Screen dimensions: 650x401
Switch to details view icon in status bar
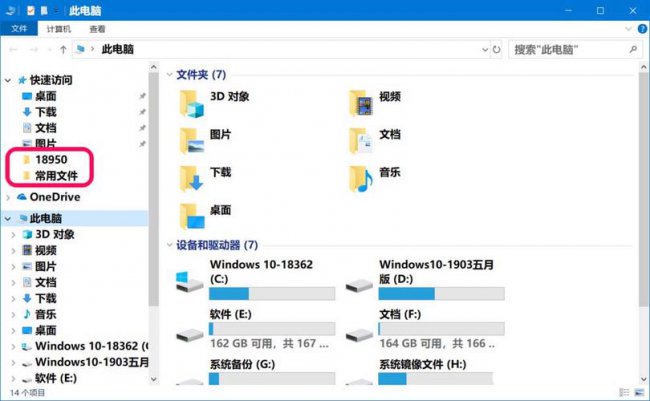point(624,392)
